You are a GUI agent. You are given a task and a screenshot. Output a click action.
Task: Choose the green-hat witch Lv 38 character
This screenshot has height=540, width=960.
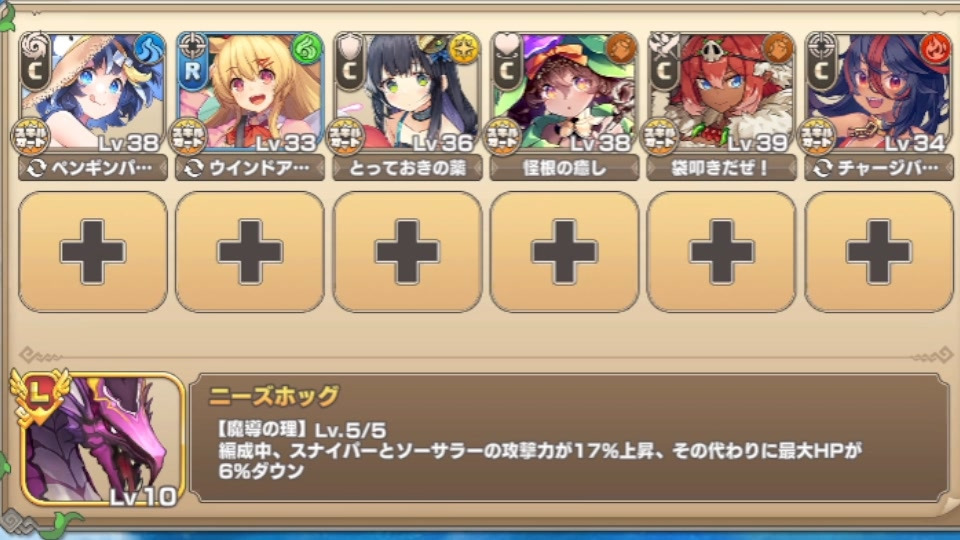pos(564,91)
